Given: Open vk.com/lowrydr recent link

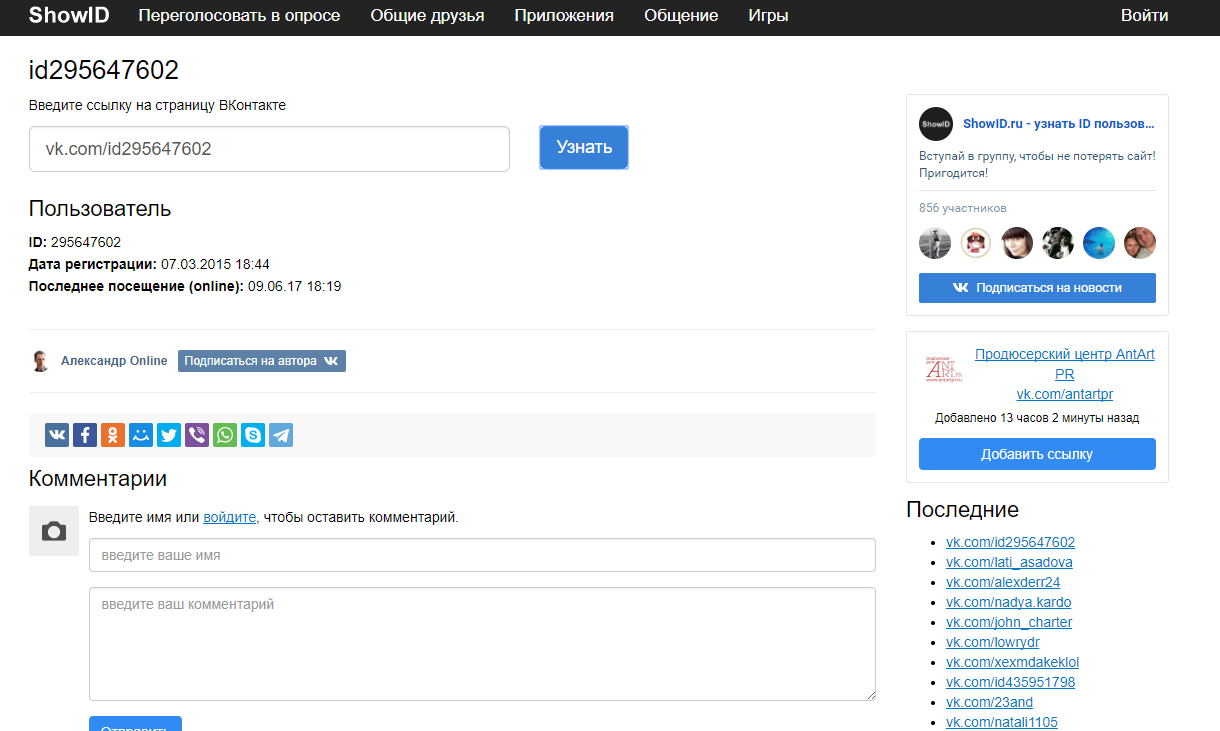Looking at the screenshot, I should pos(993,642).
